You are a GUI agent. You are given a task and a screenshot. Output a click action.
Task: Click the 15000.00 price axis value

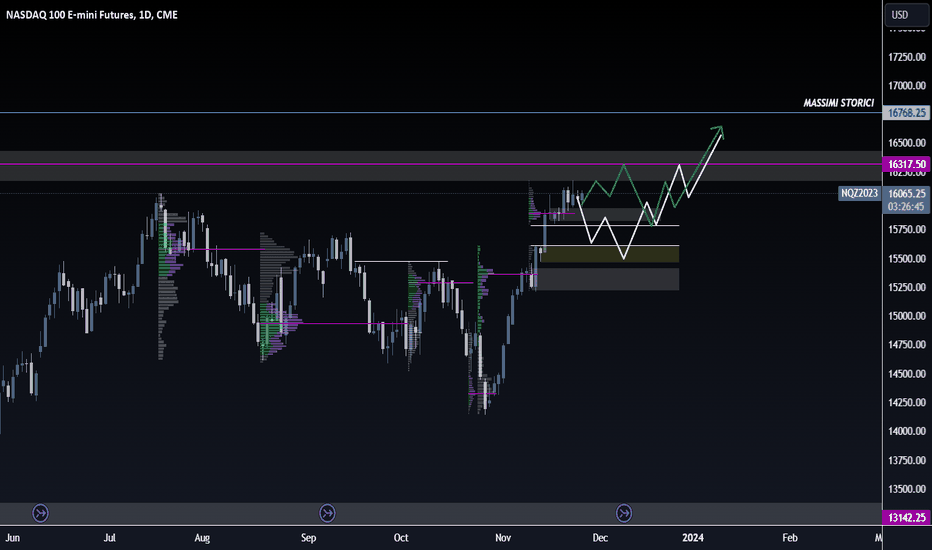906,316
